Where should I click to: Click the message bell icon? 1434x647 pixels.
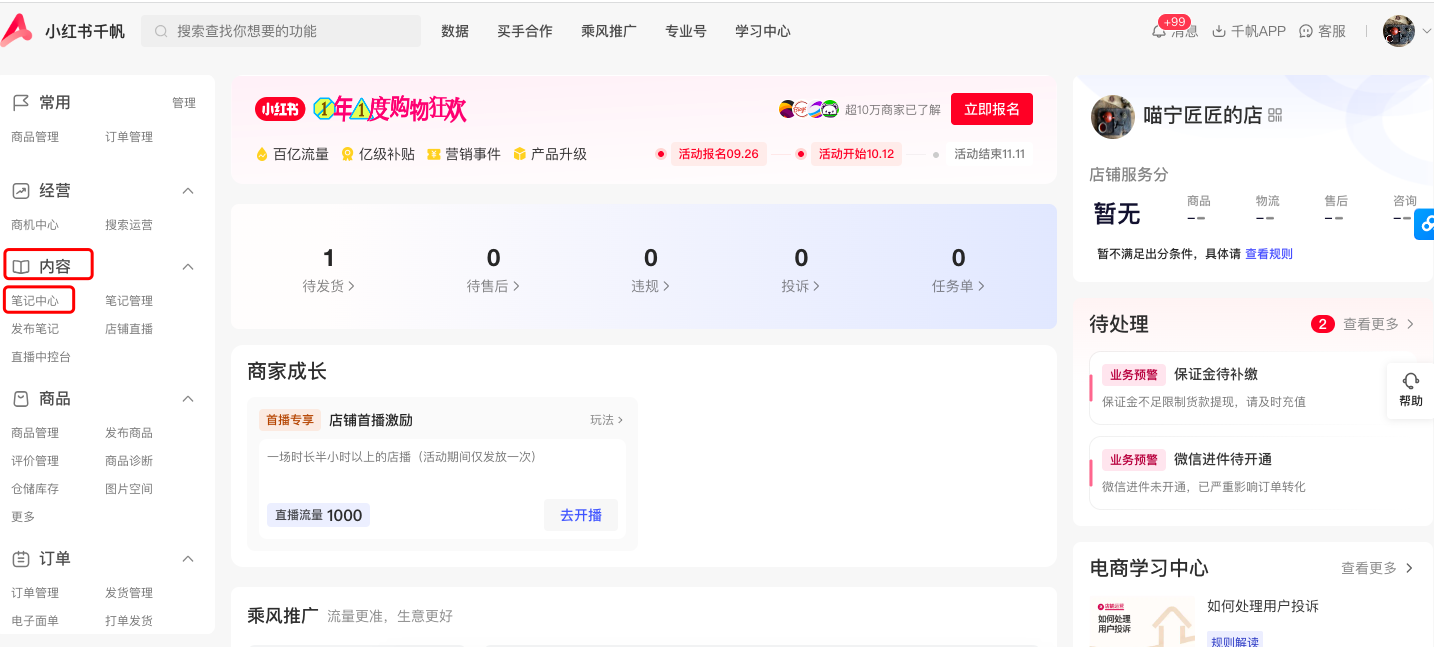1159,32
